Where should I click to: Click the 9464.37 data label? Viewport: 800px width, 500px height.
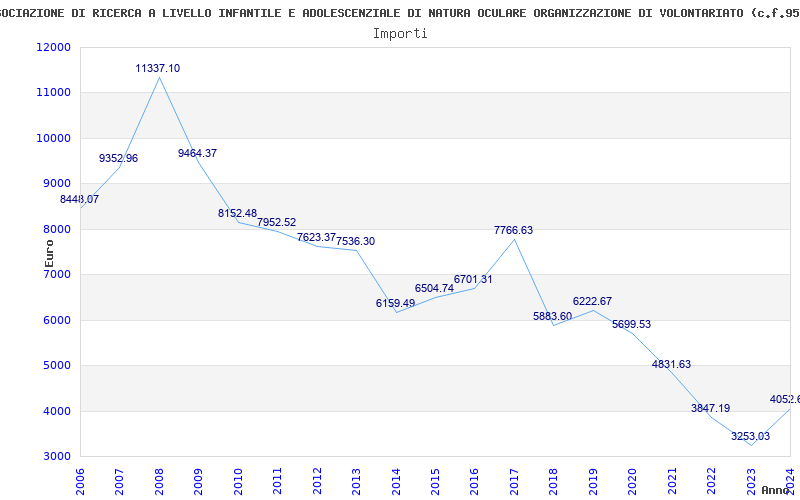(x=197, y=153)
